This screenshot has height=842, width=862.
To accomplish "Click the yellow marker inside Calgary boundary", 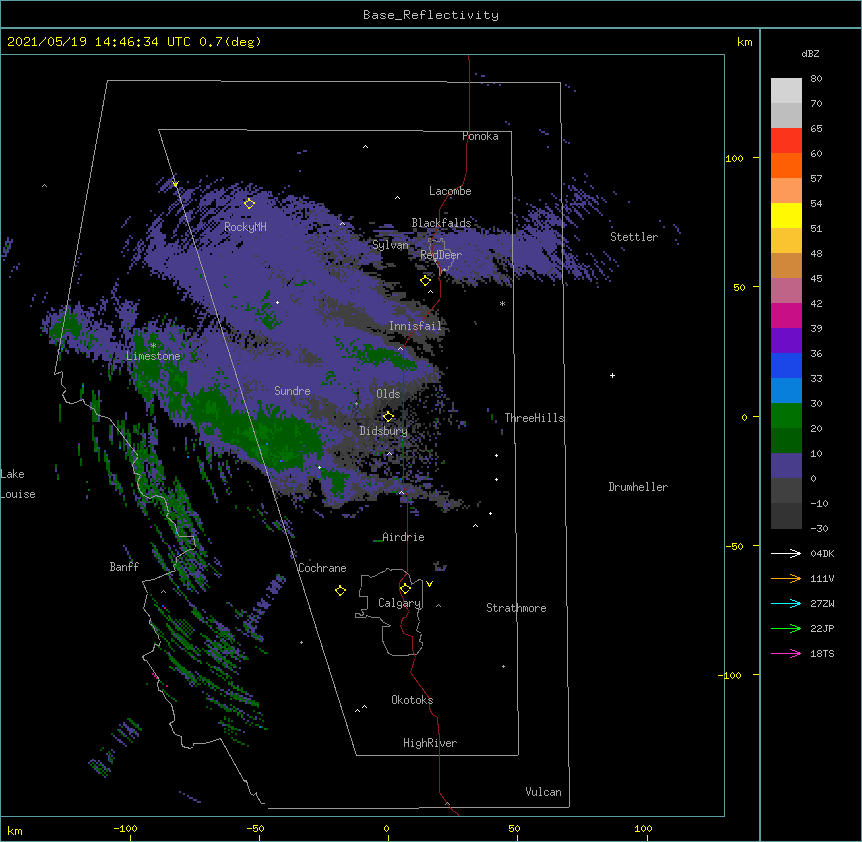I will pos(405,589).
